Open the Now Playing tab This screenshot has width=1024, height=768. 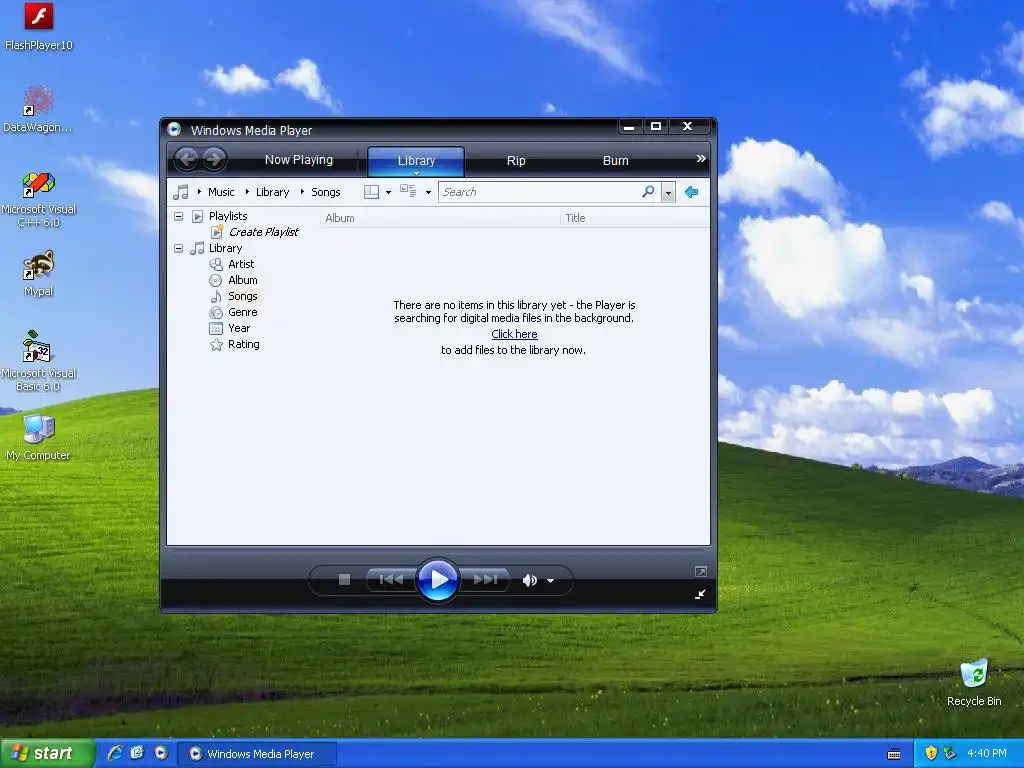[298, 160]
